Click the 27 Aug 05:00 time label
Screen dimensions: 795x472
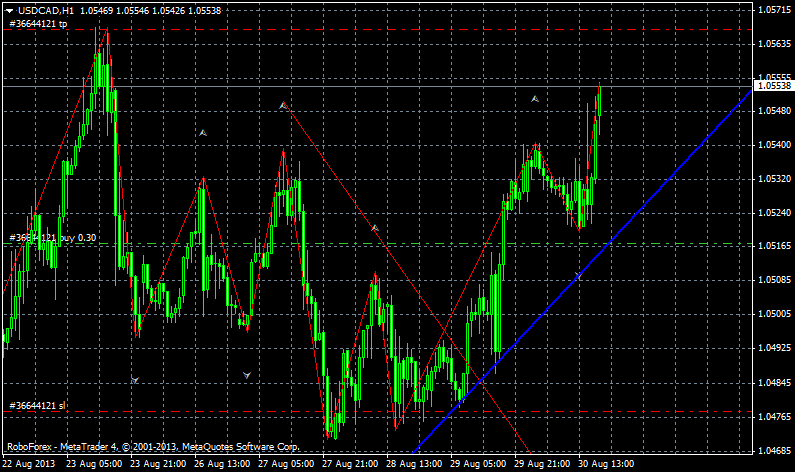pos(286,464)
